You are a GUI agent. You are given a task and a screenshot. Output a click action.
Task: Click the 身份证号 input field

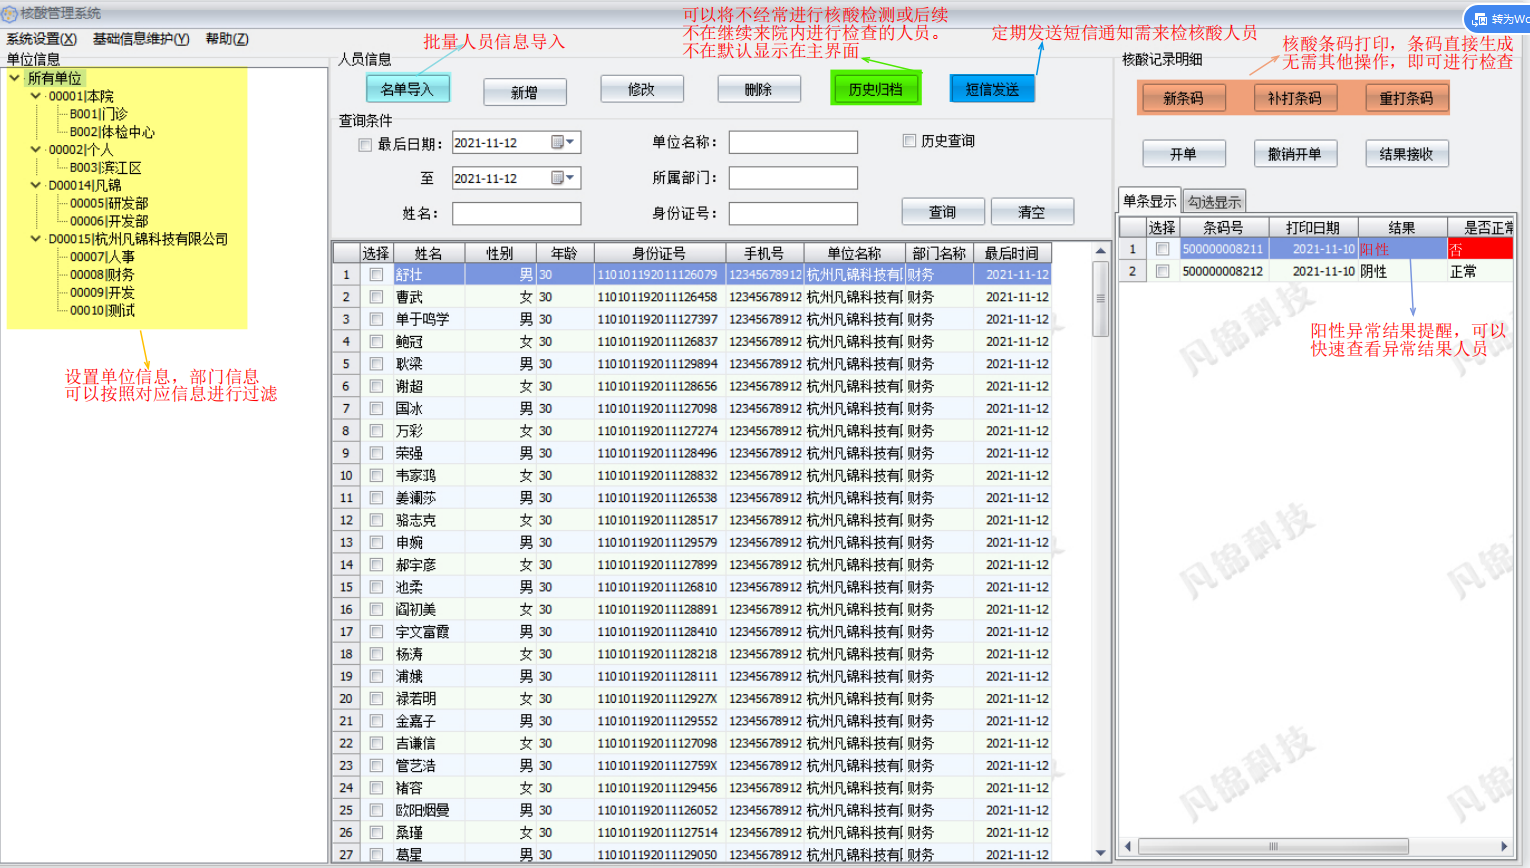[793, 214]
